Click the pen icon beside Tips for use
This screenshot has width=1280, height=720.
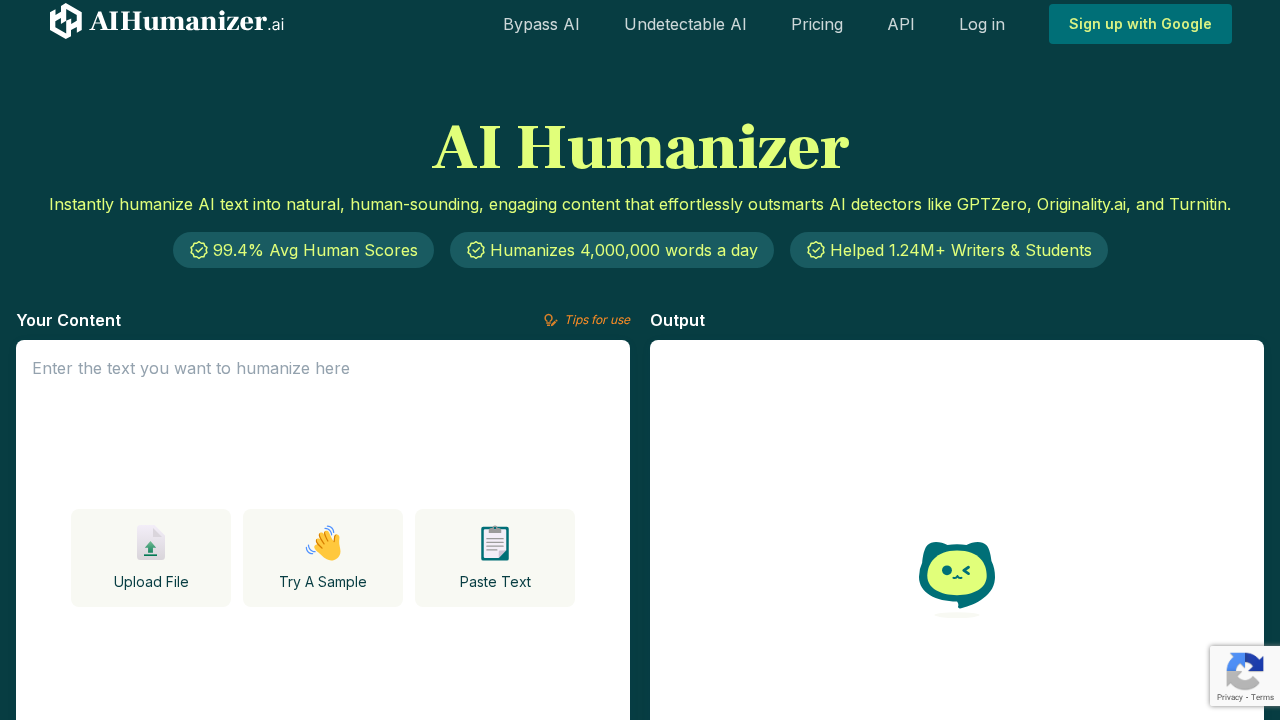coord(551,319)
